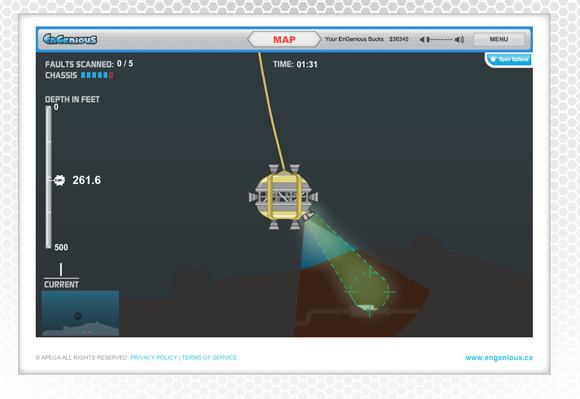Open the Privacy Policy link
This screenshot has height=399, width=580.
(154, 358)
